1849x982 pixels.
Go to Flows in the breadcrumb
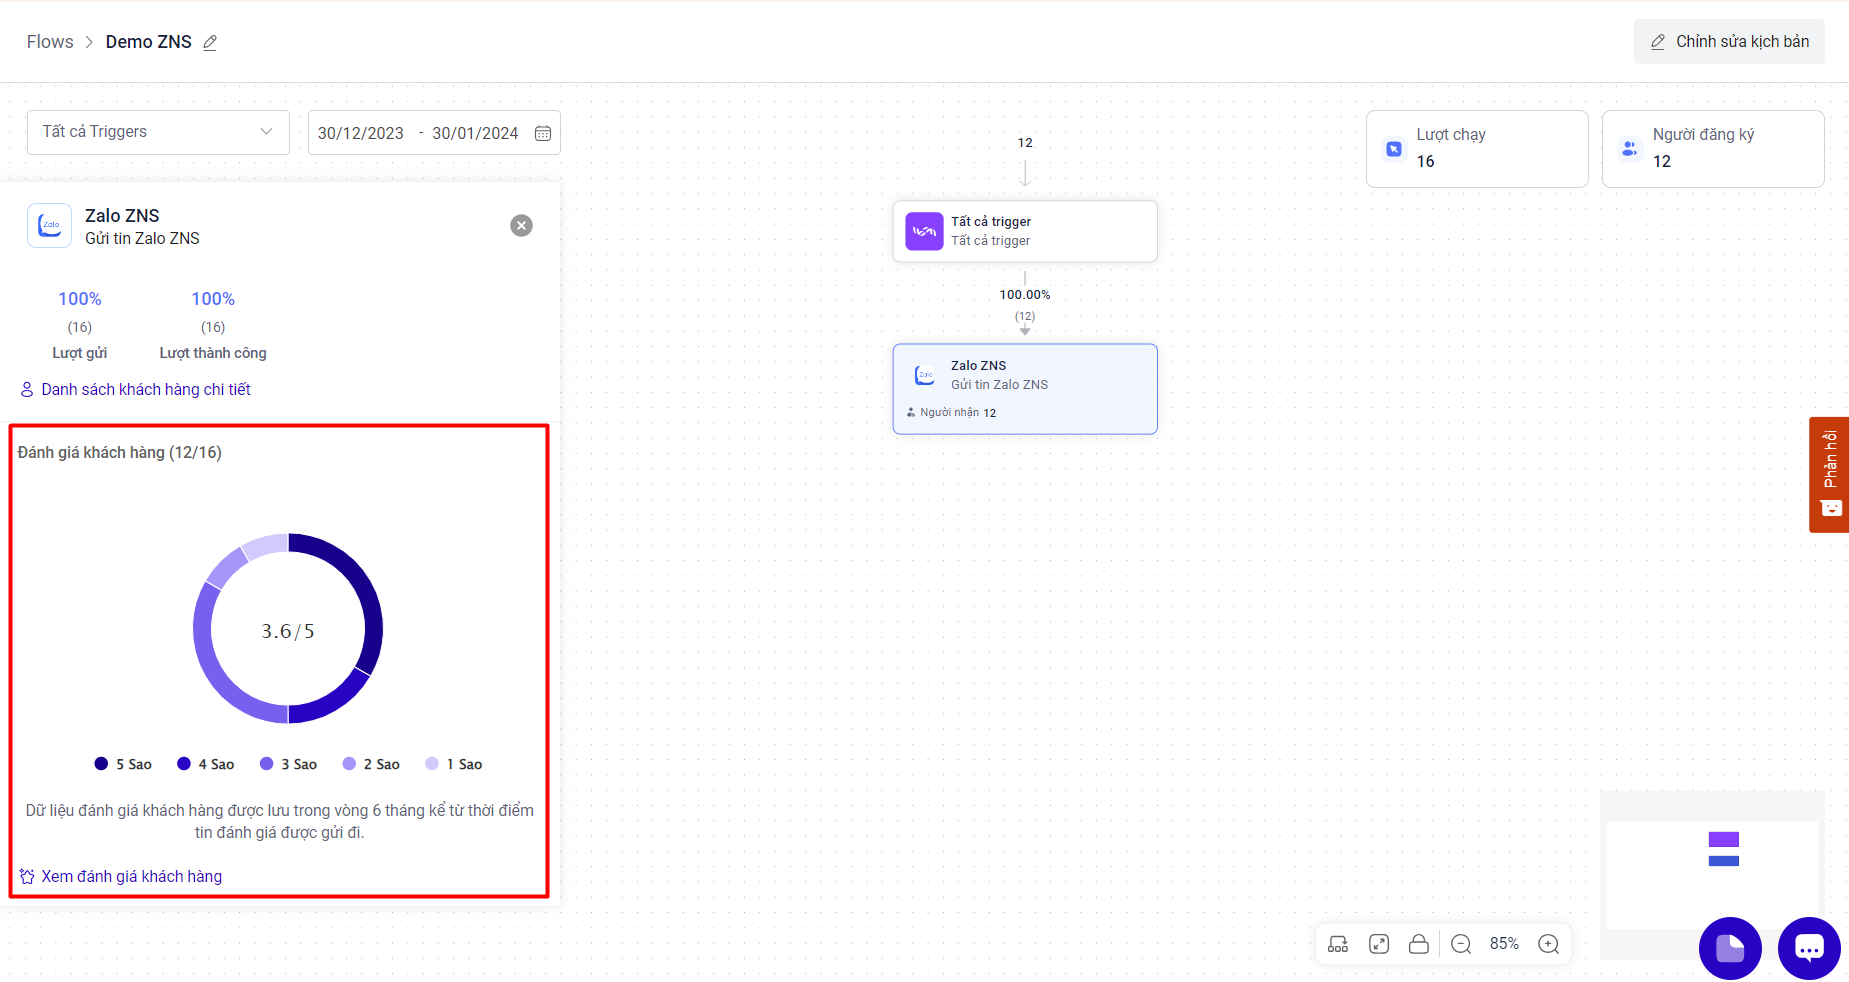click(x=50, y=42)
